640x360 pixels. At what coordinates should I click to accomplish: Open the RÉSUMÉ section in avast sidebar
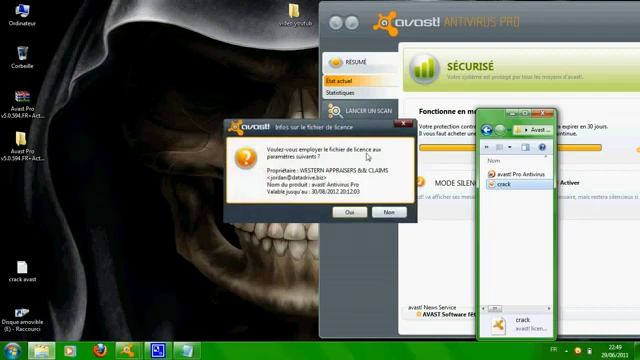pyautogui.click(x=360, y=62)
